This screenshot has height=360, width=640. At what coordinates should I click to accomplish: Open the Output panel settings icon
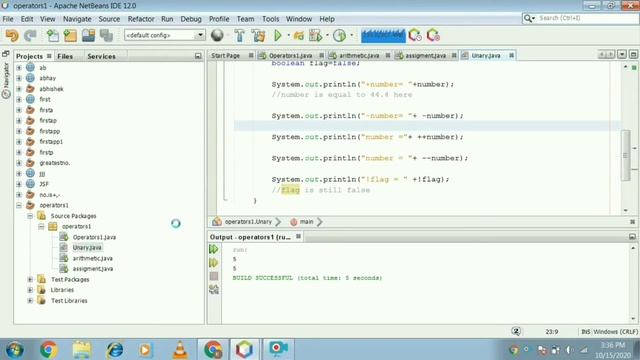[x=213, y=289]
